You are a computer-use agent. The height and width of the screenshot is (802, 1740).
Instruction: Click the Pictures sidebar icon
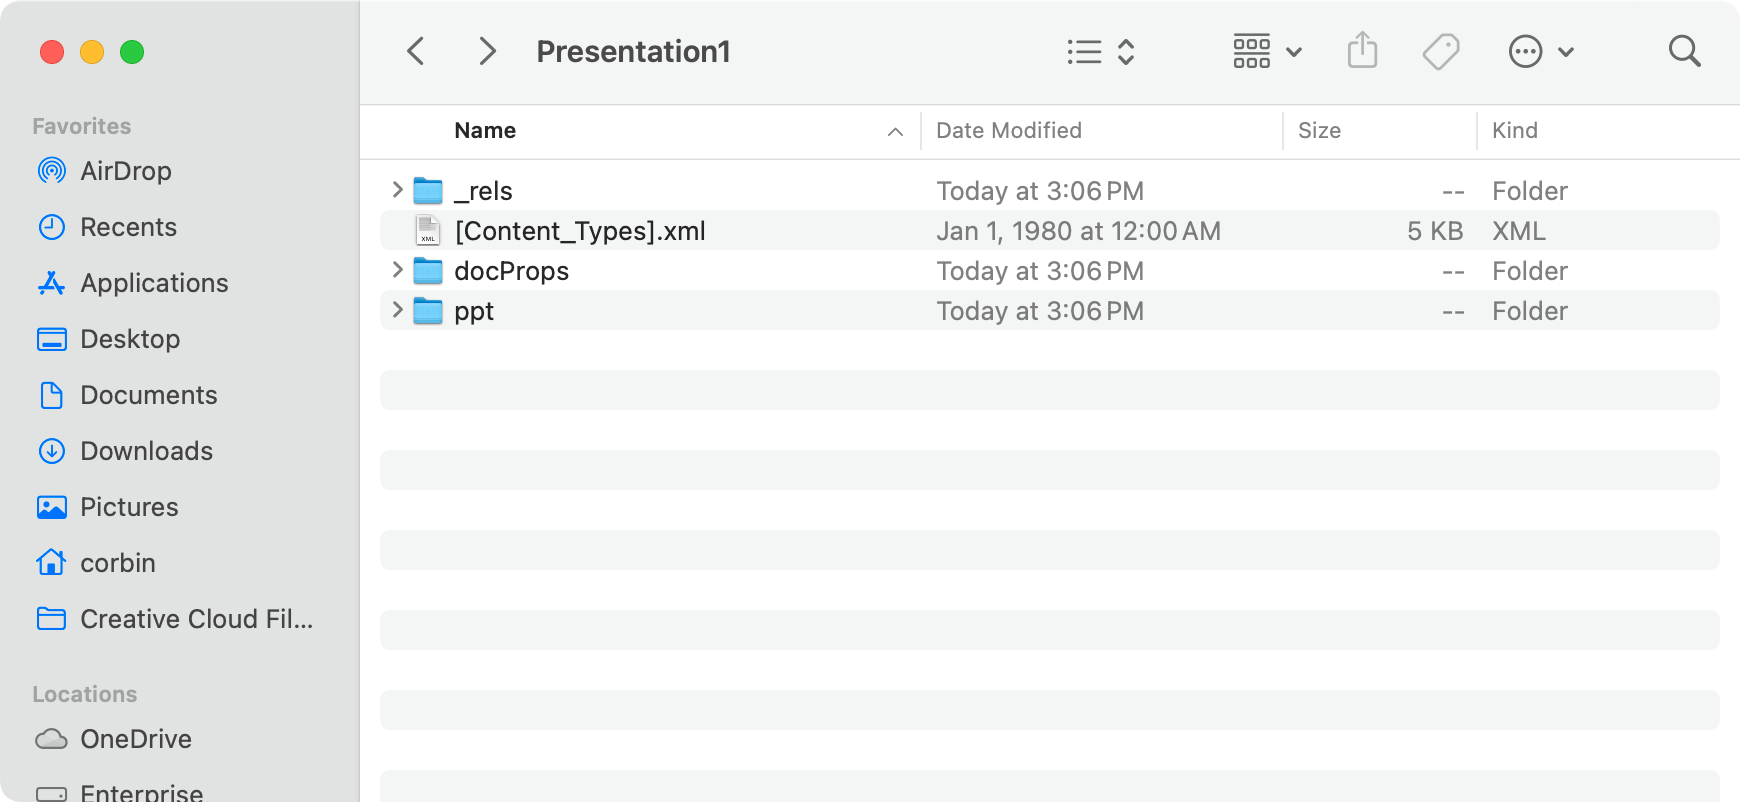pyautogui.click(x=52, y=507)
